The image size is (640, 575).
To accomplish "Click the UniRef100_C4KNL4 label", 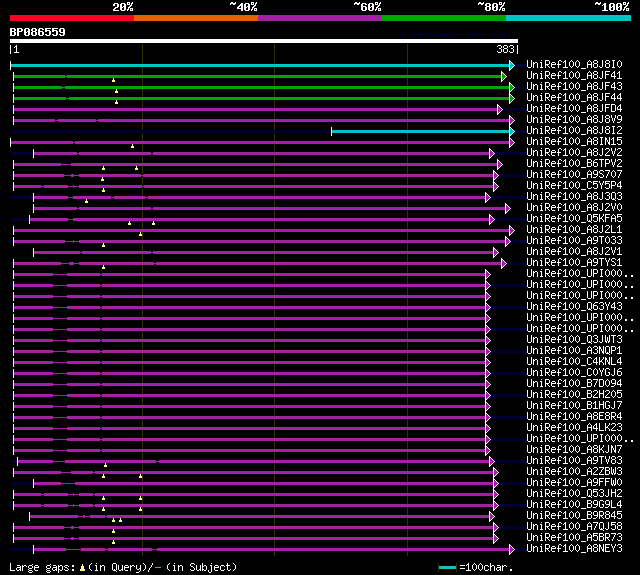I will point(574,362).
